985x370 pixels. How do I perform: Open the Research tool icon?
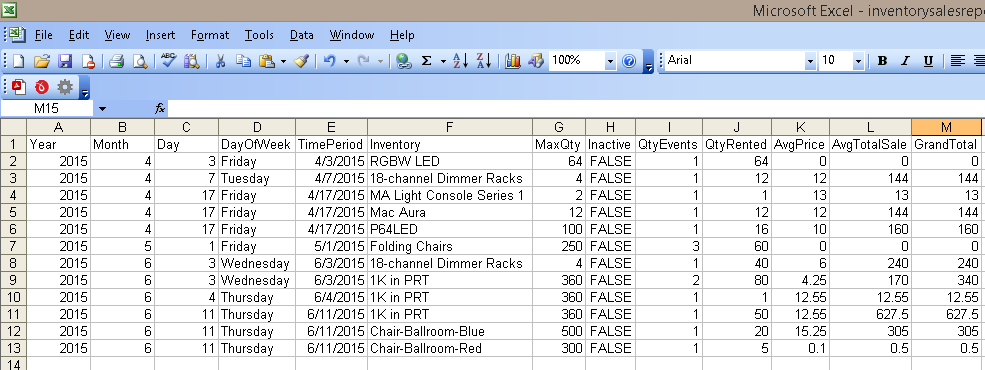(192, 61)
